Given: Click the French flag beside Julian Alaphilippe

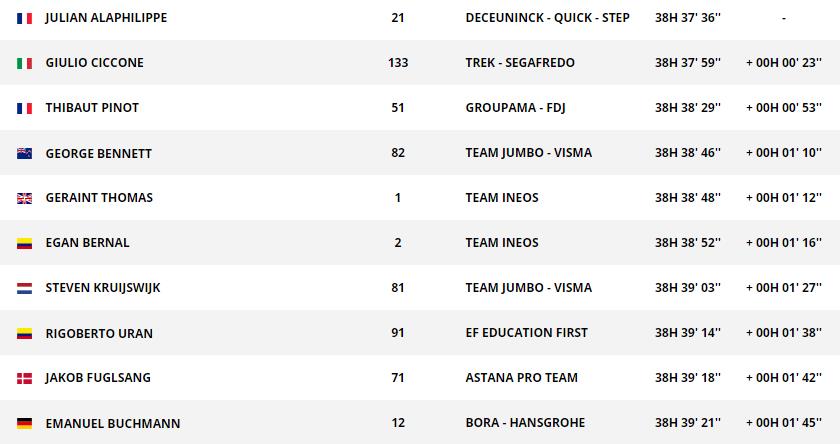Looking at the screenshot, I should point(24,18).
